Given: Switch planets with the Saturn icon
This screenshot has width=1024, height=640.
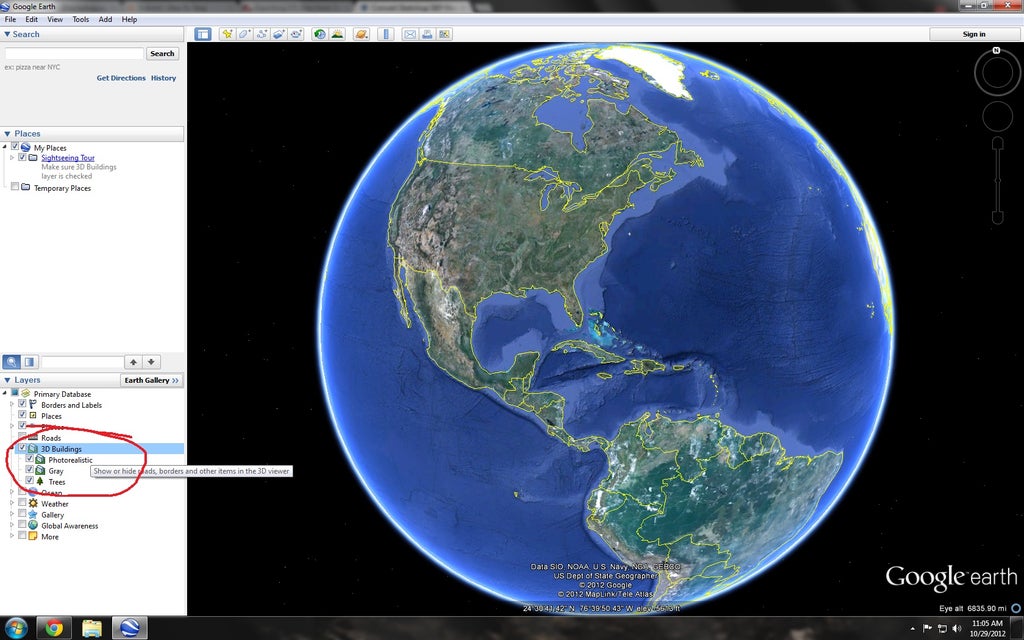Looking at the screenshot, I should pyautogui.click(x=361, y=34).
